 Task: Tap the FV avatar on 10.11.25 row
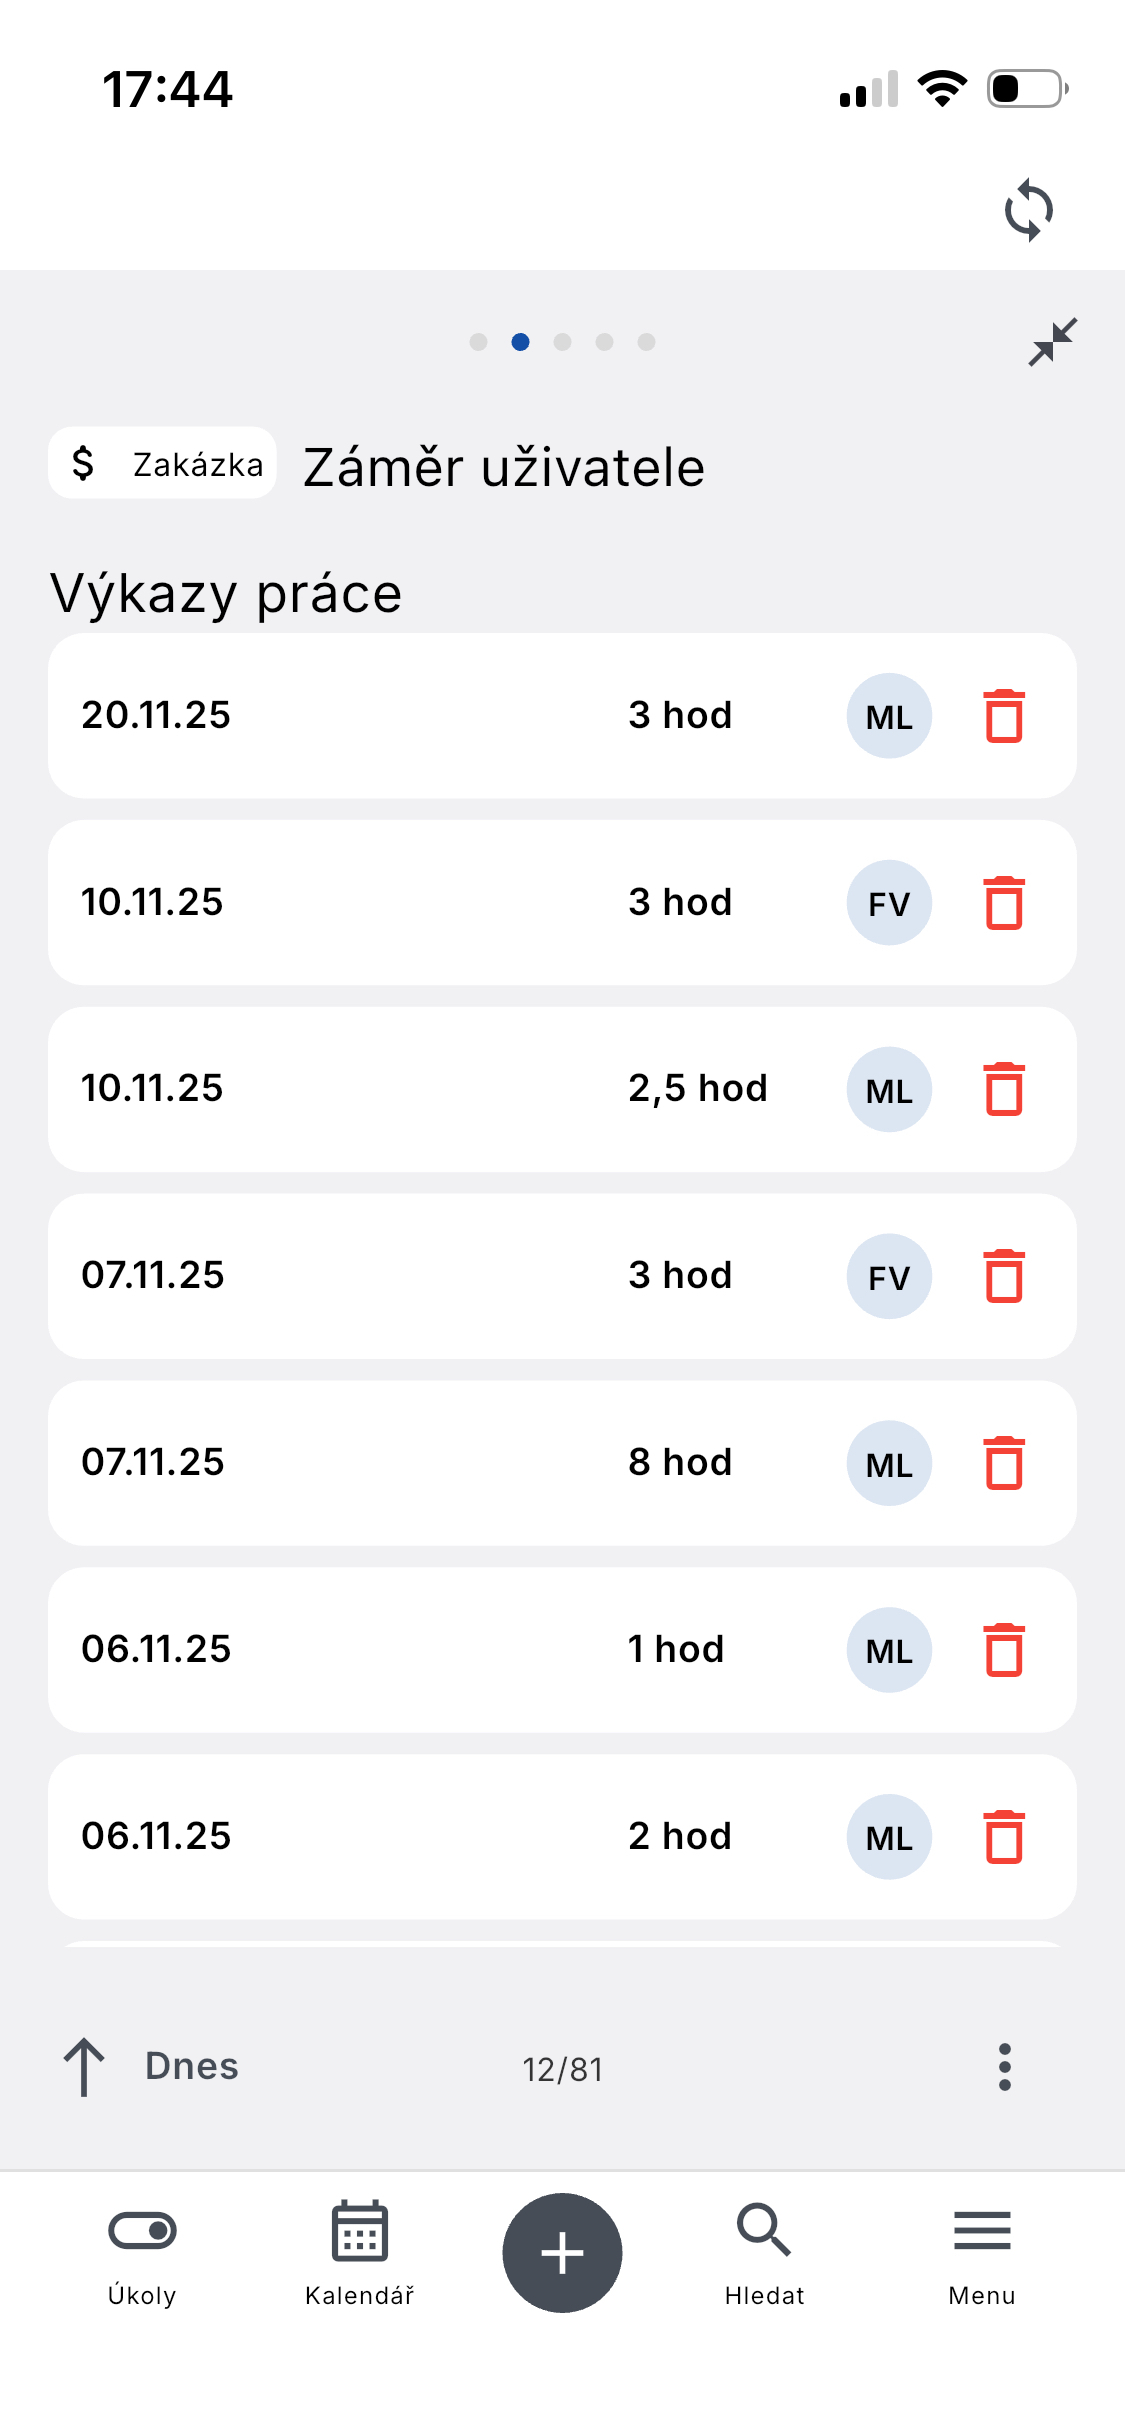tap(889, 903)
